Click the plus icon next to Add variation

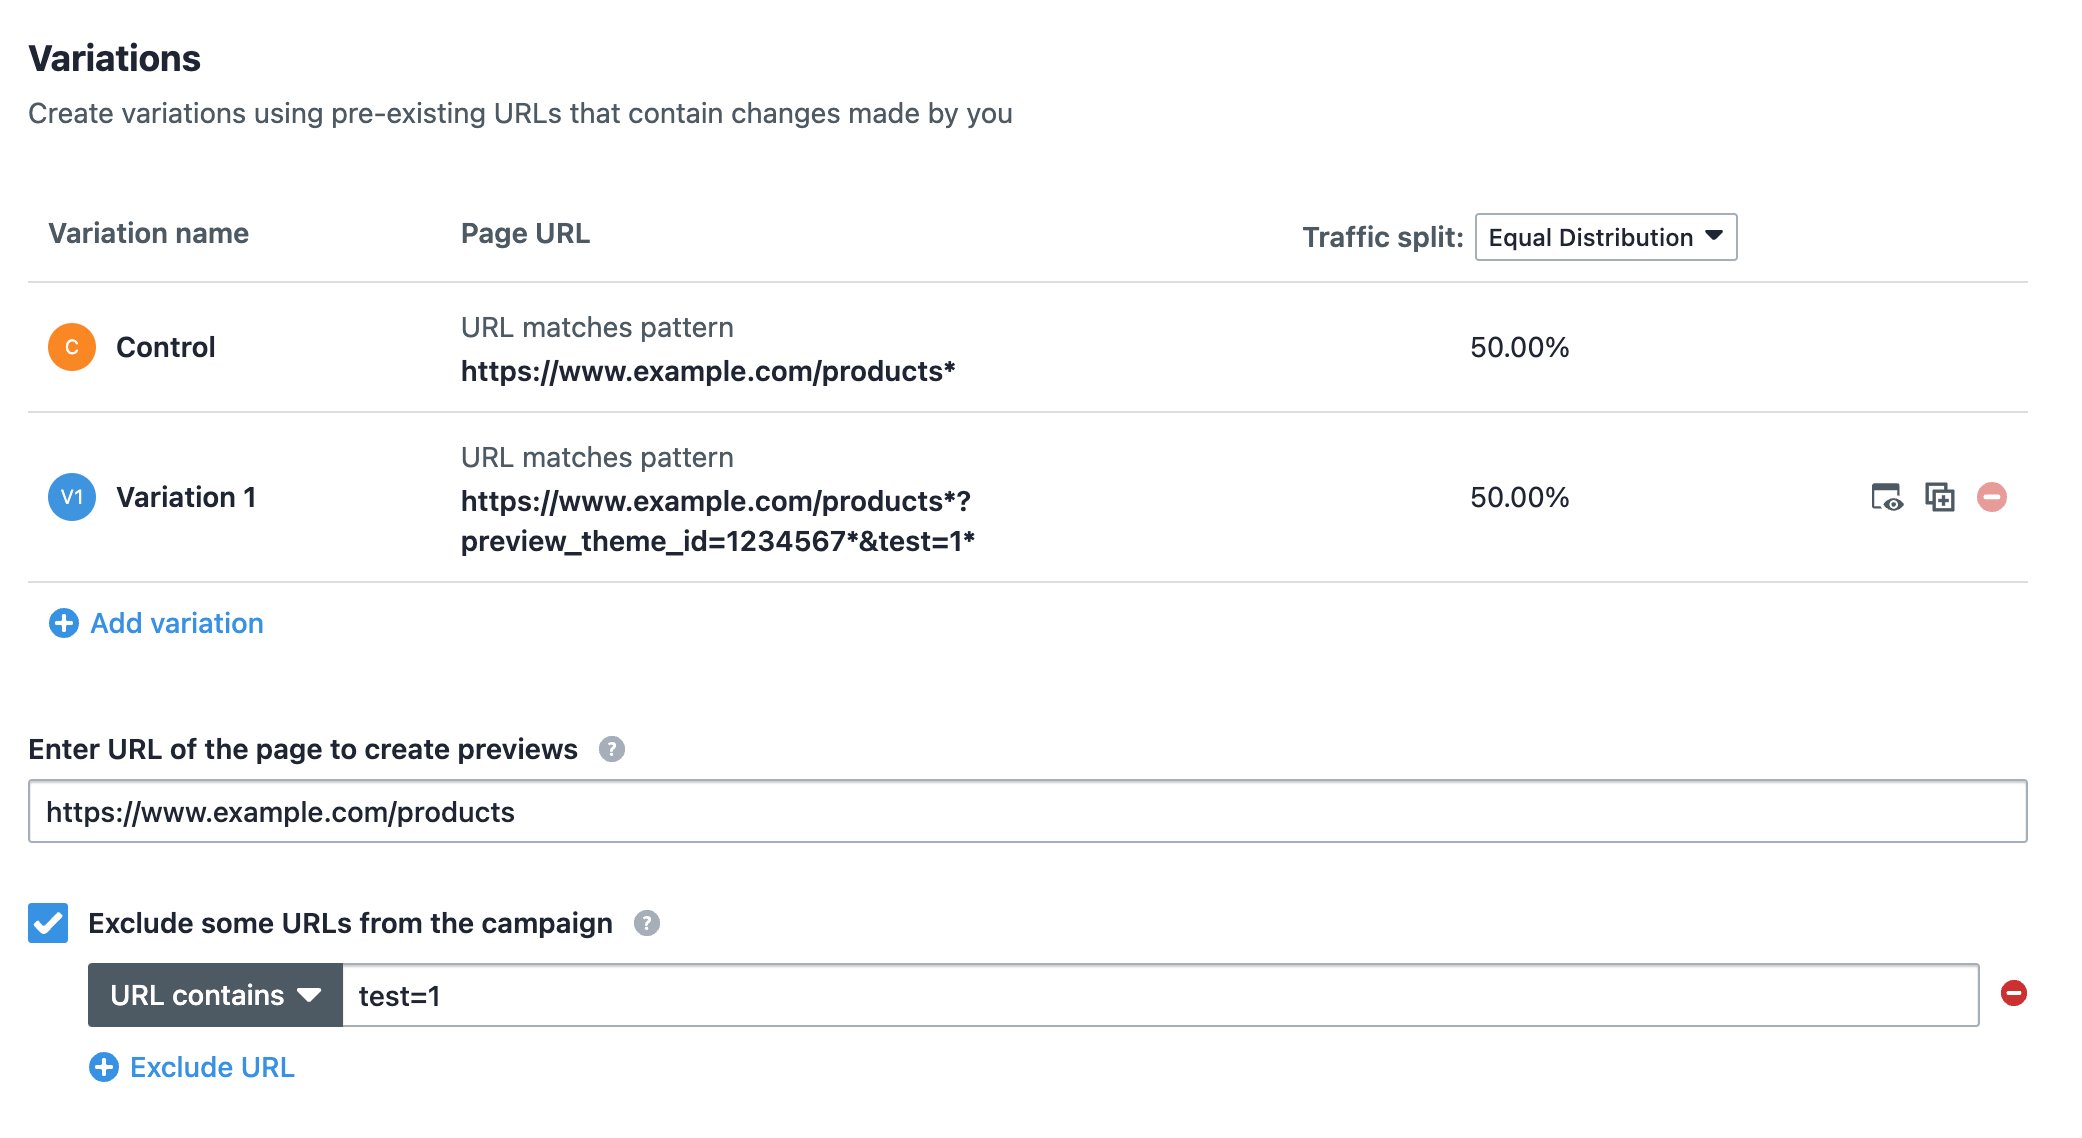click(64, 623)
